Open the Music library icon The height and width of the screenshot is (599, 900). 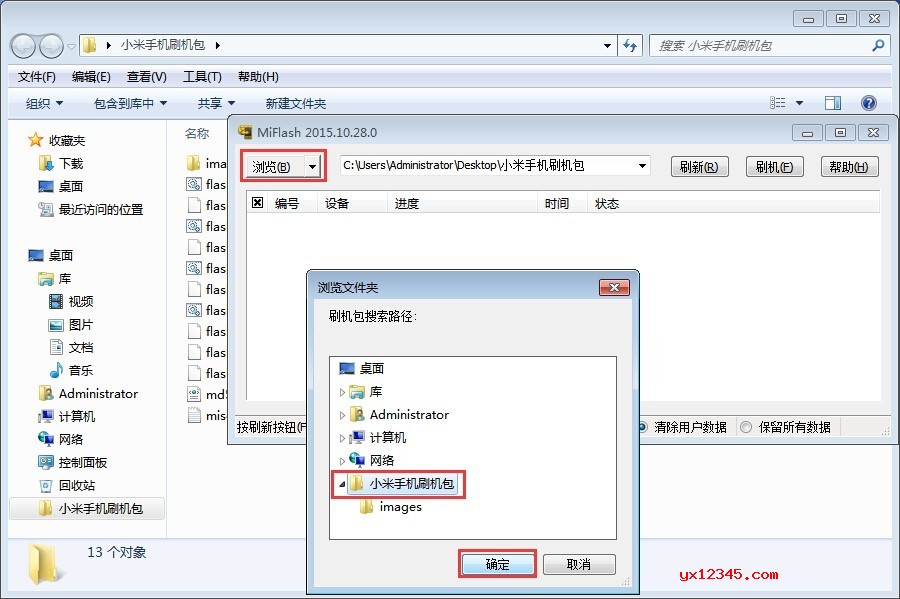click(x=56, y=370)
